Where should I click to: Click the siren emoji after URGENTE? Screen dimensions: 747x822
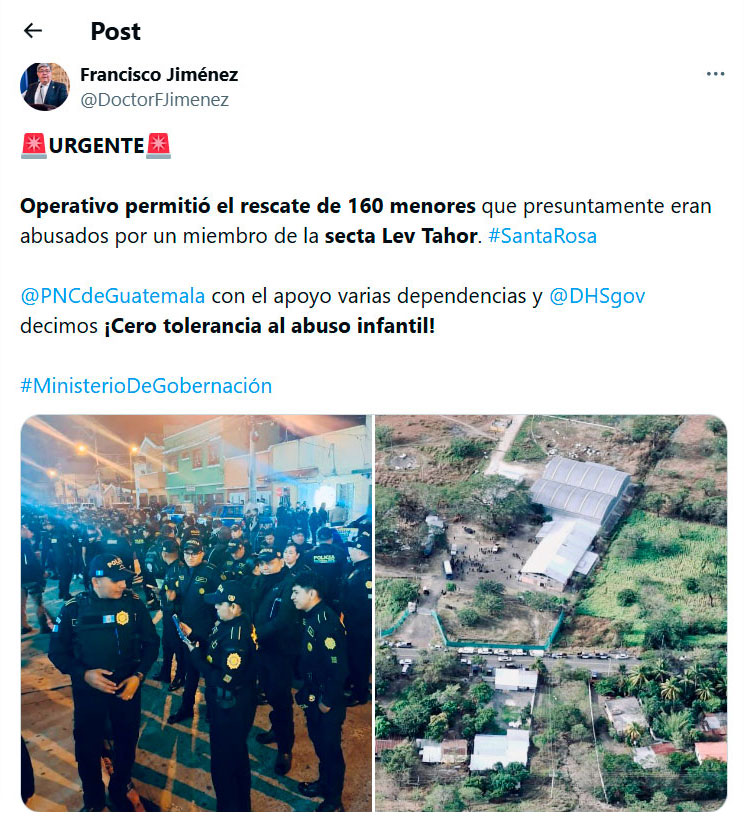pos(158,146)
